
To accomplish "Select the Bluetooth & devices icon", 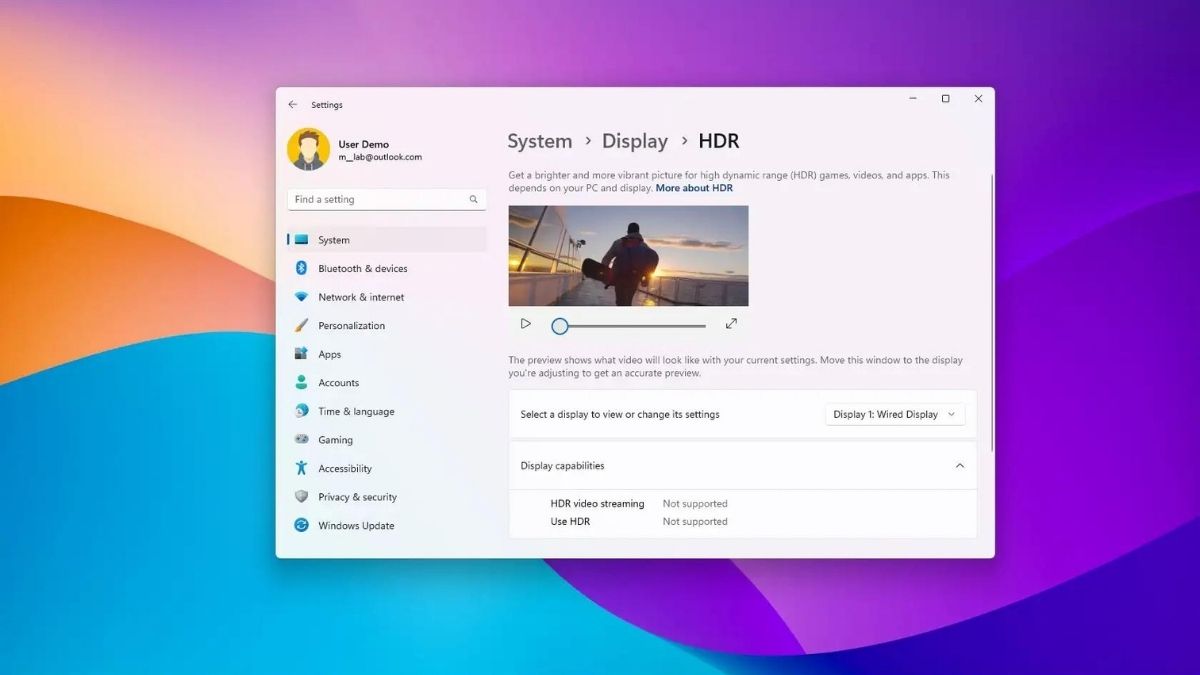I will pyautogui.click(x=302, y=268).
